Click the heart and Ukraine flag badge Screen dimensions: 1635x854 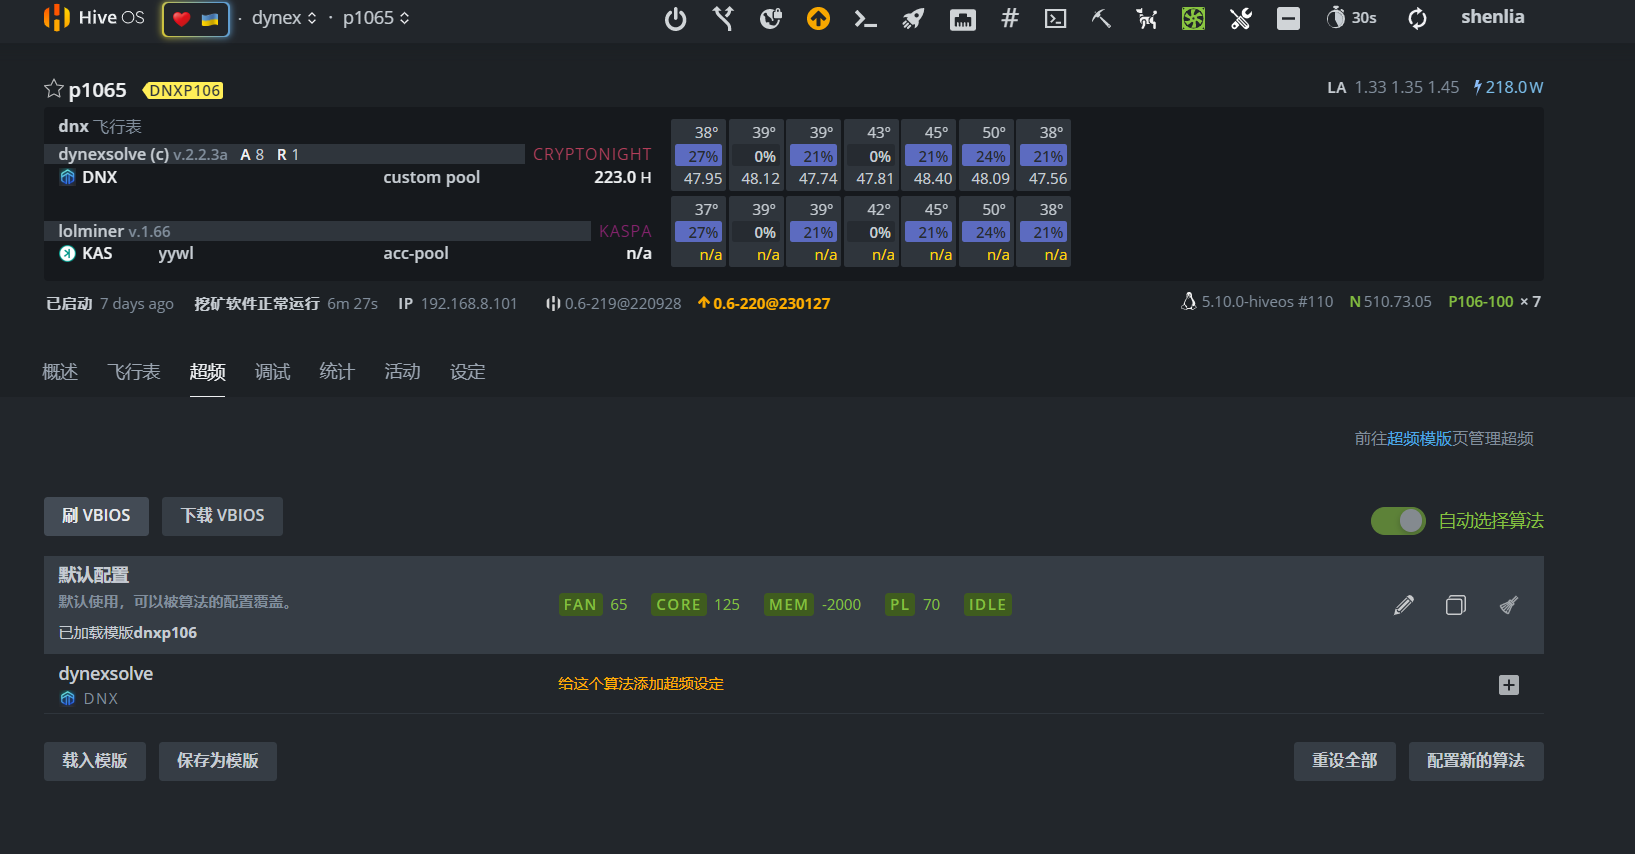(x=196, y=19)
